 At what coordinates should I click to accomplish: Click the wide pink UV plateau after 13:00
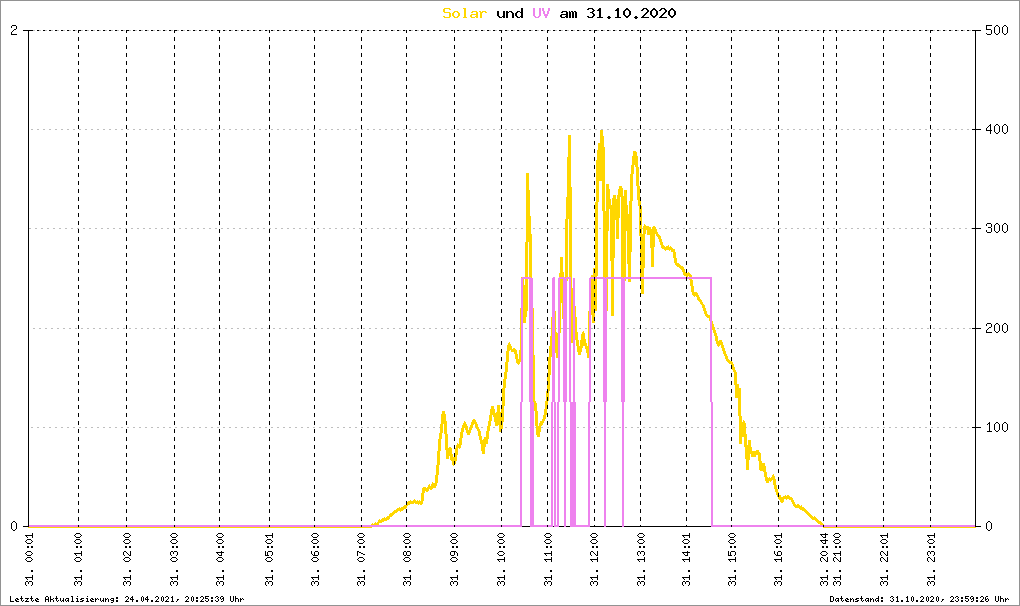pos(667,278)
